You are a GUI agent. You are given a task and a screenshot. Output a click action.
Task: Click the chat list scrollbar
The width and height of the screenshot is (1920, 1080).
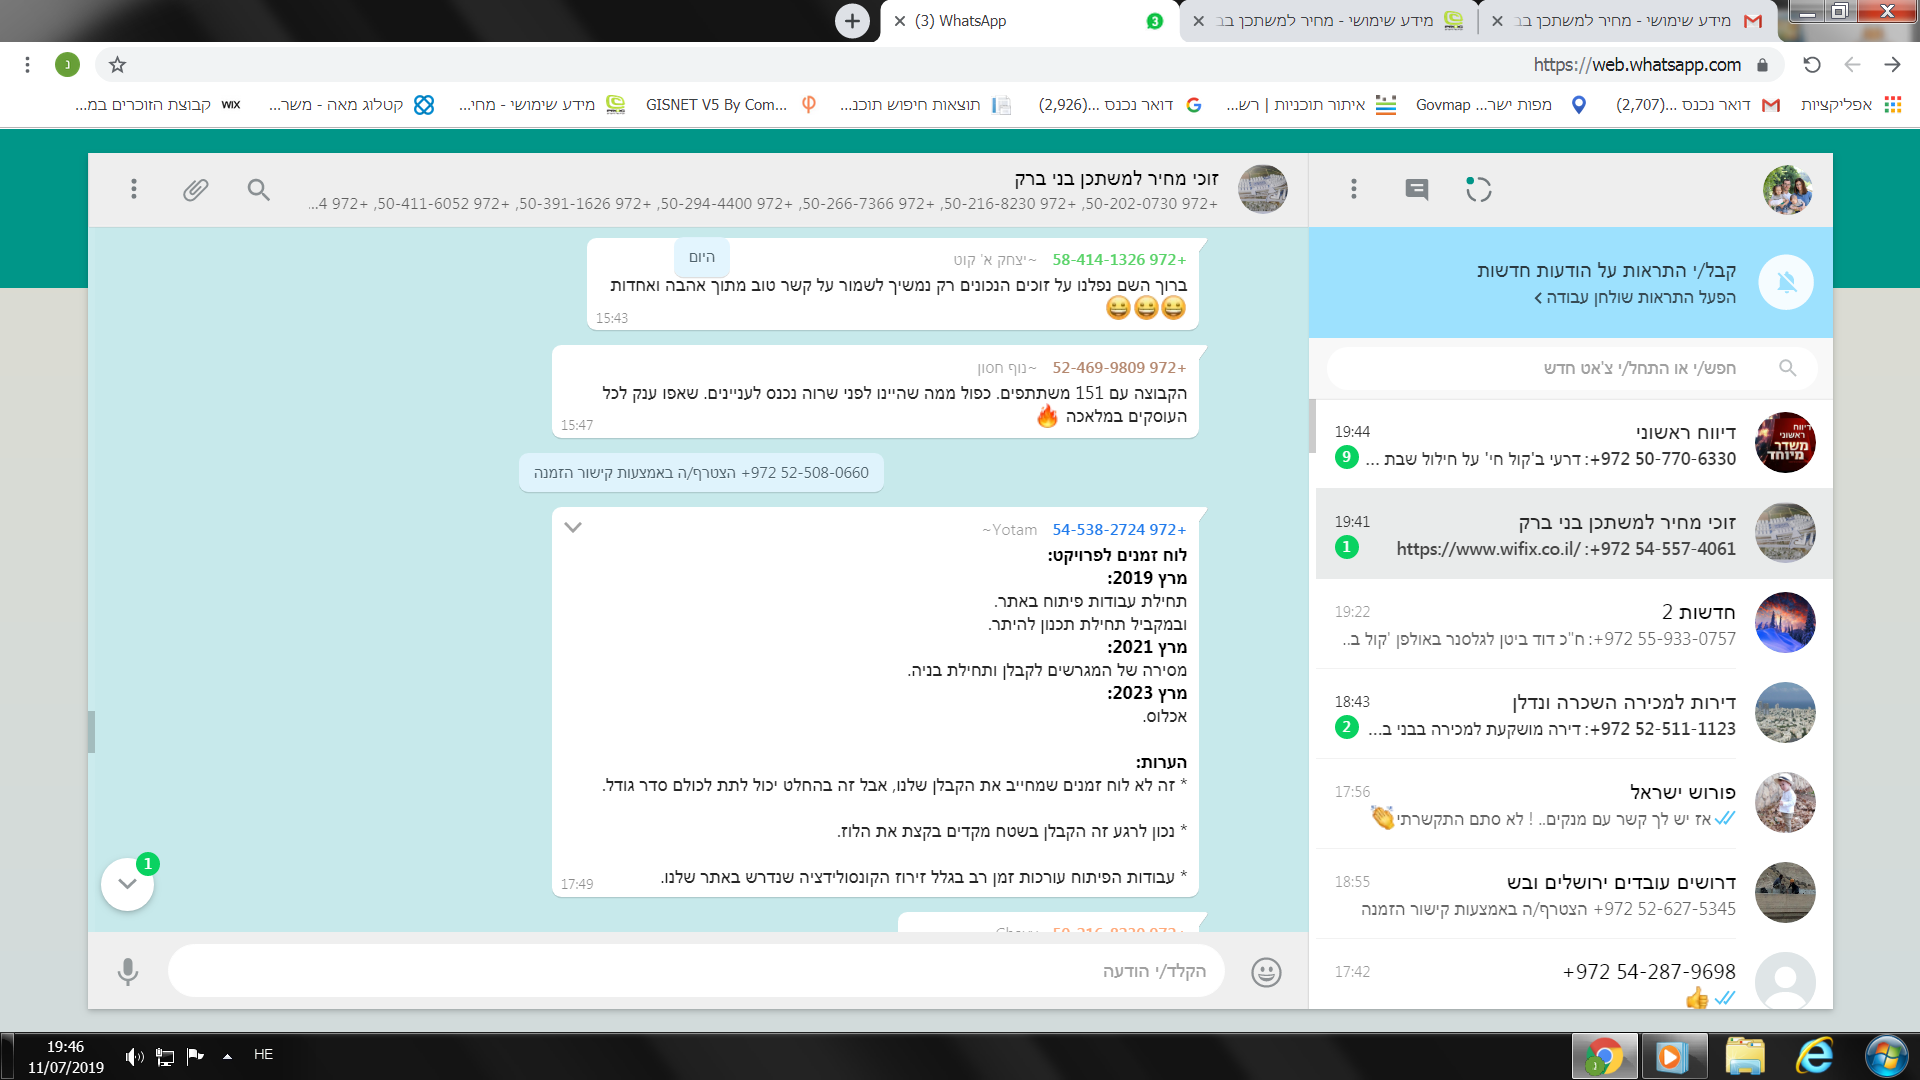pyautogui.click(x=1312, y=427)
